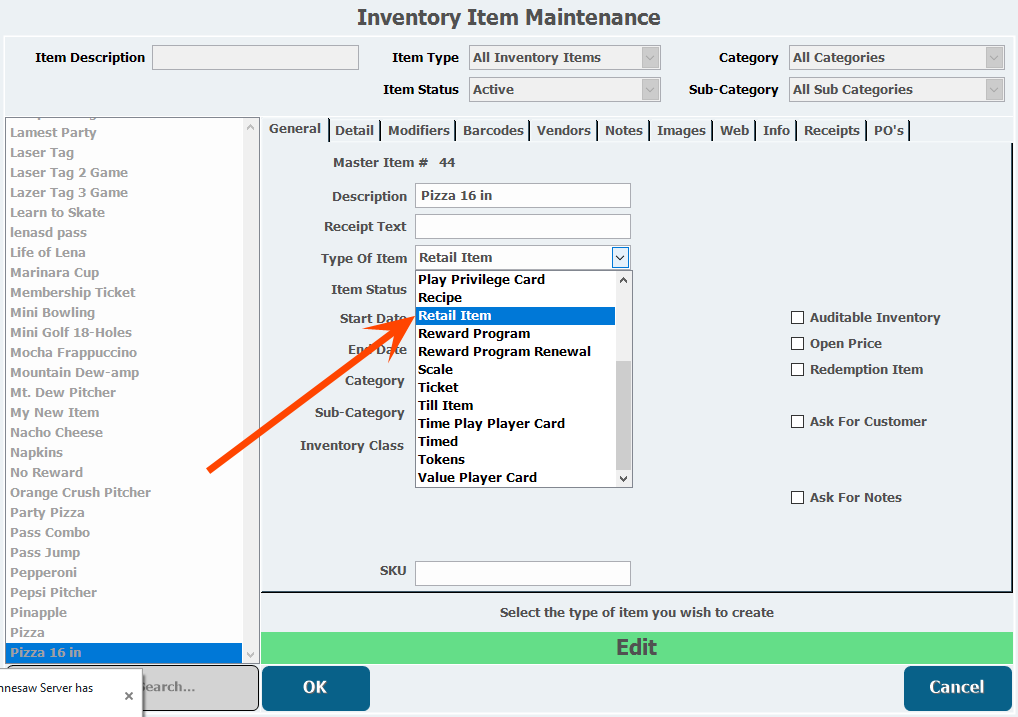
Task: Open the Barcodes tab
Action: point(493,130)
